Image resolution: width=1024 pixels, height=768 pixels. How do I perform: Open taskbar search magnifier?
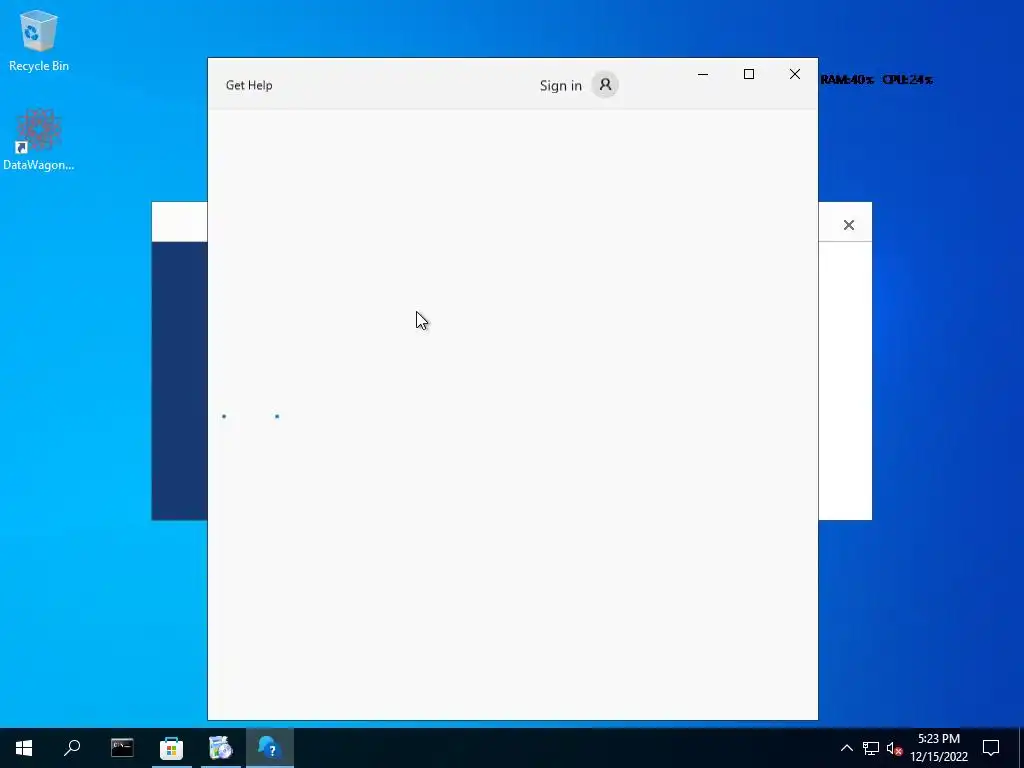(72, 748)
